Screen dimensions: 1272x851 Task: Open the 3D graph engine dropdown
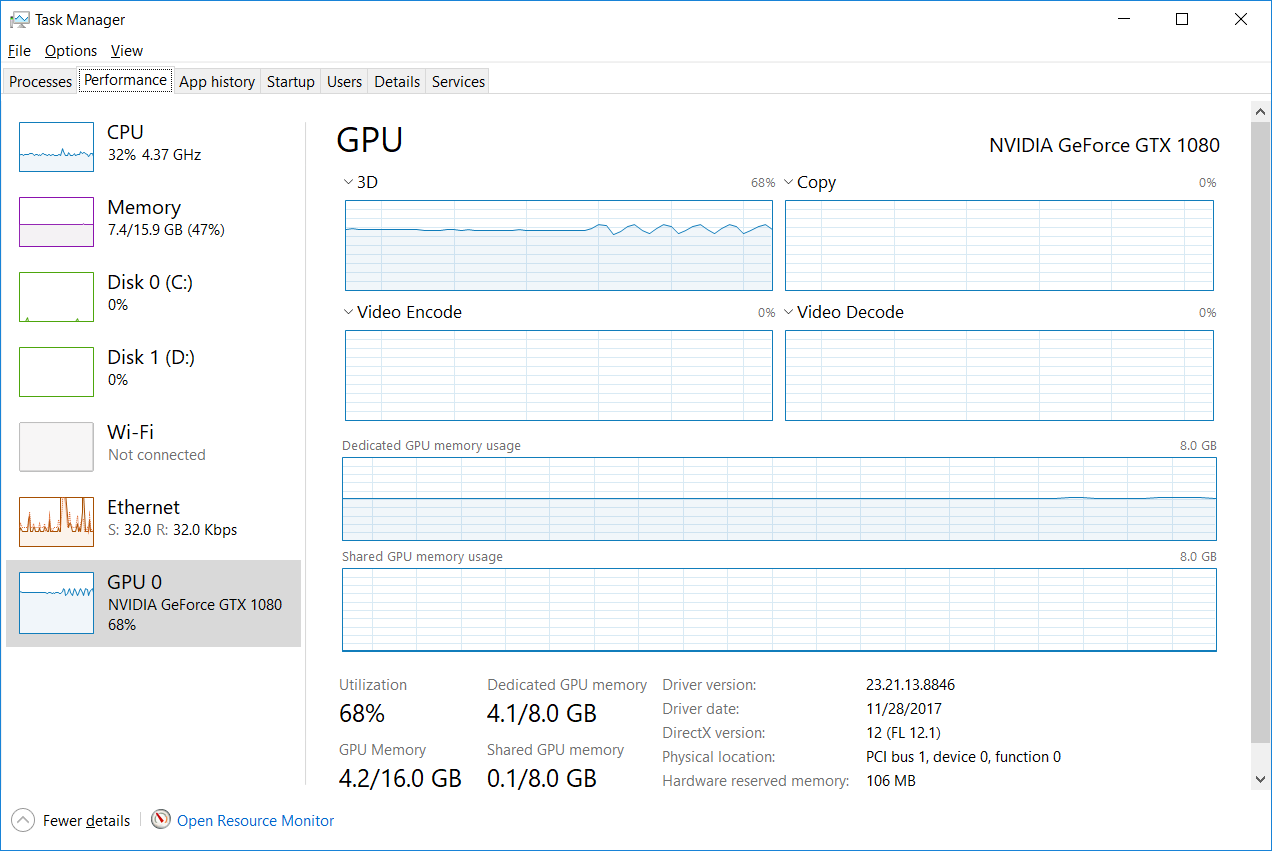tap(348, 182)
